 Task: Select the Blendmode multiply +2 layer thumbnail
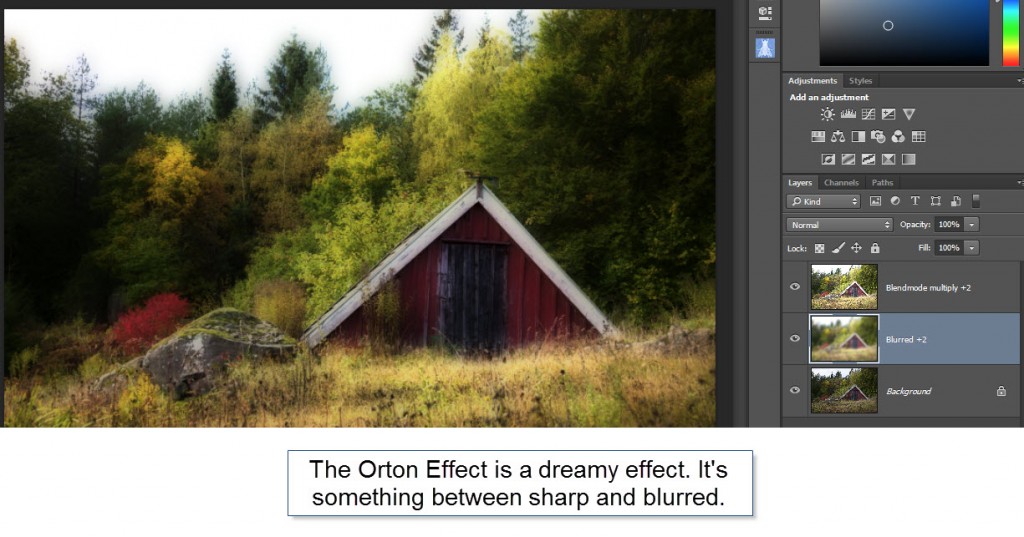tap(844, 287)
